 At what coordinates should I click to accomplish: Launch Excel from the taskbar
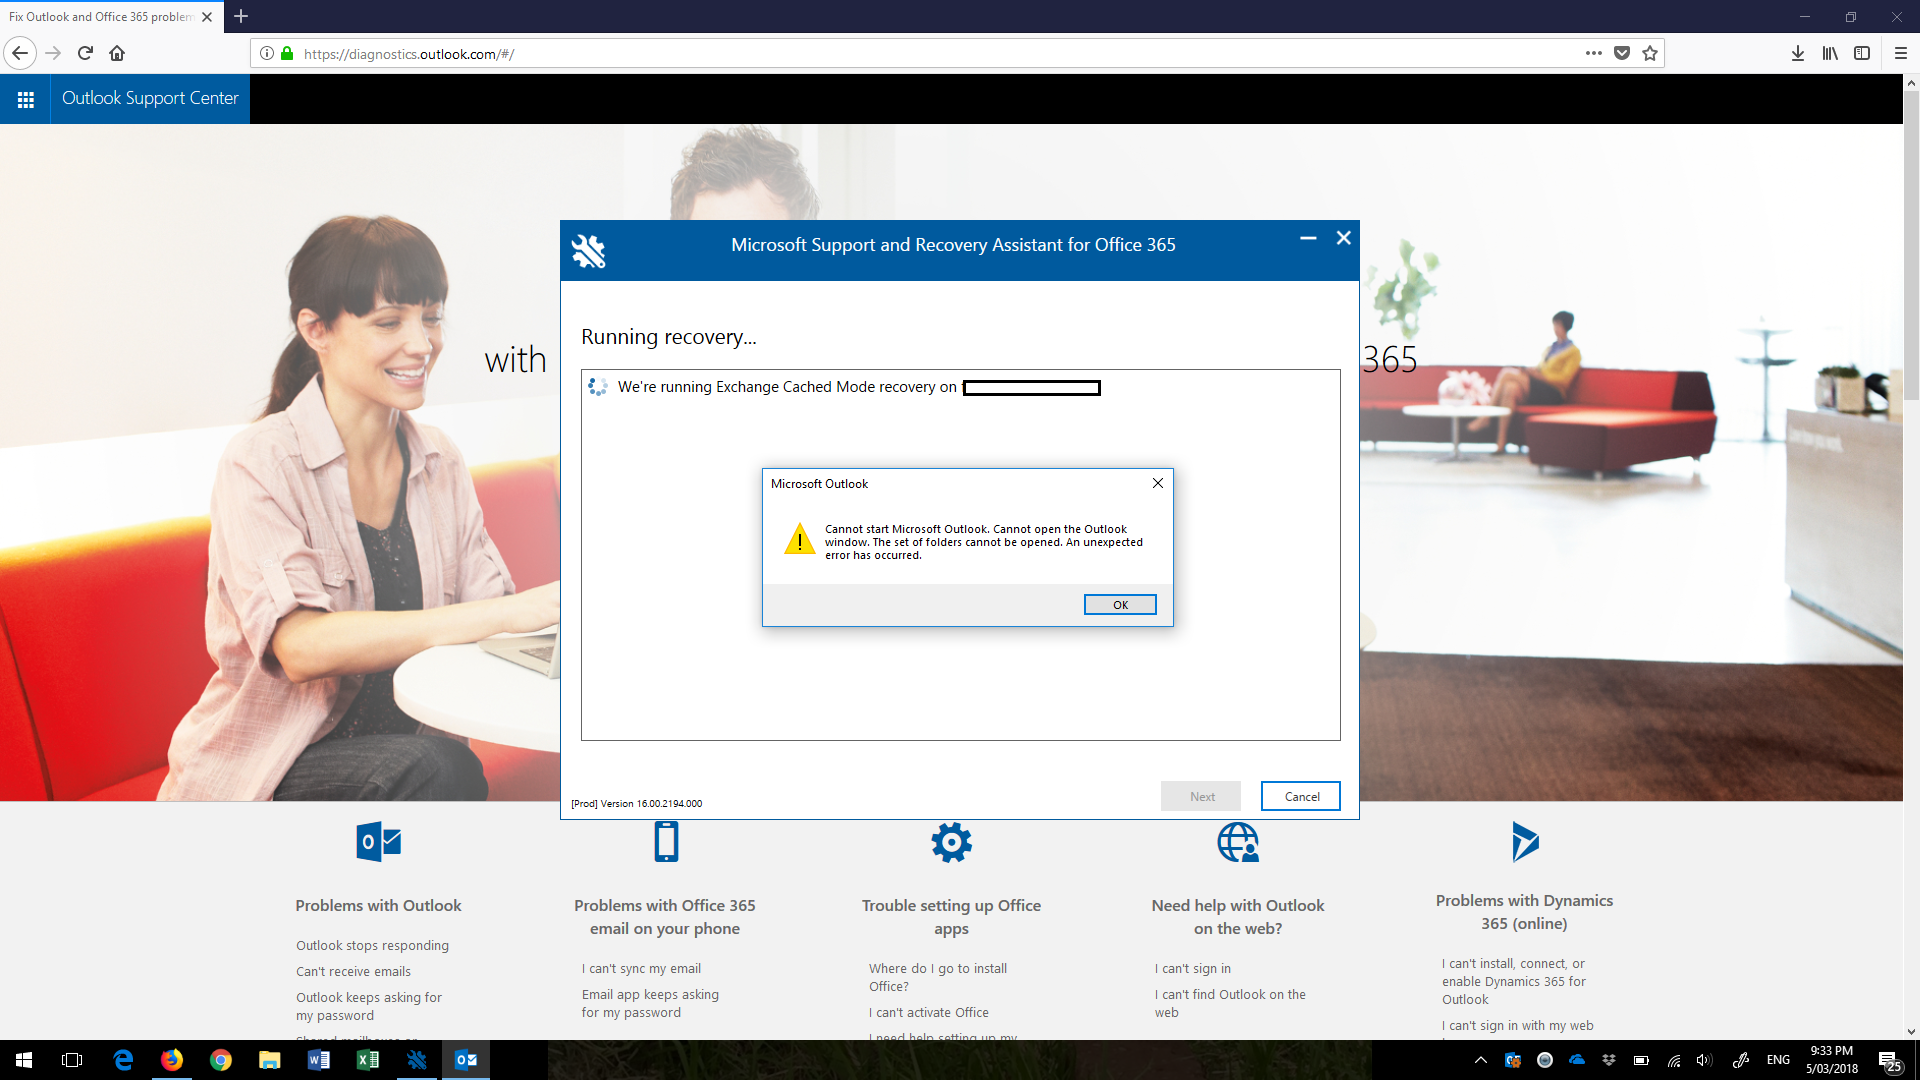point(368,1060)
